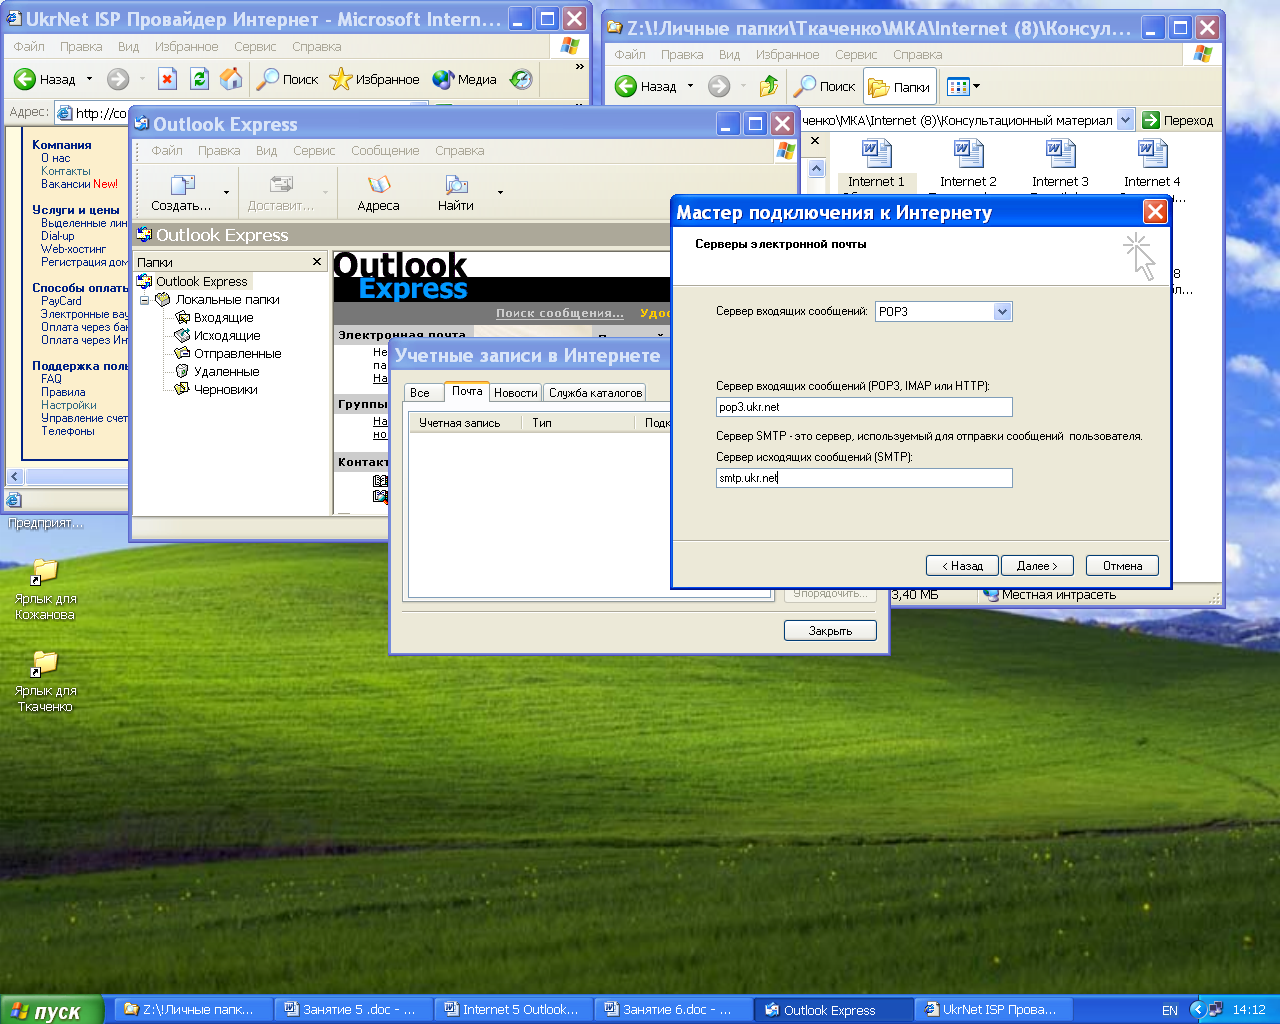Click incoming mail server field pop3.ukr.net

pos(864,407)
